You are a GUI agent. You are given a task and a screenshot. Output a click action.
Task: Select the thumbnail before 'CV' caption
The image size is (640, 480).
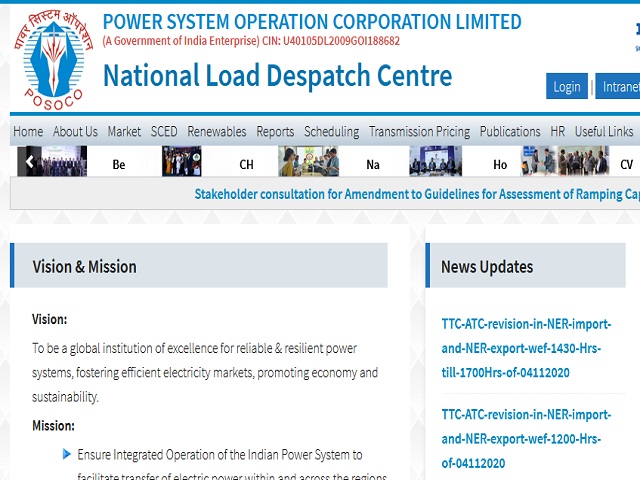point(565,161)
